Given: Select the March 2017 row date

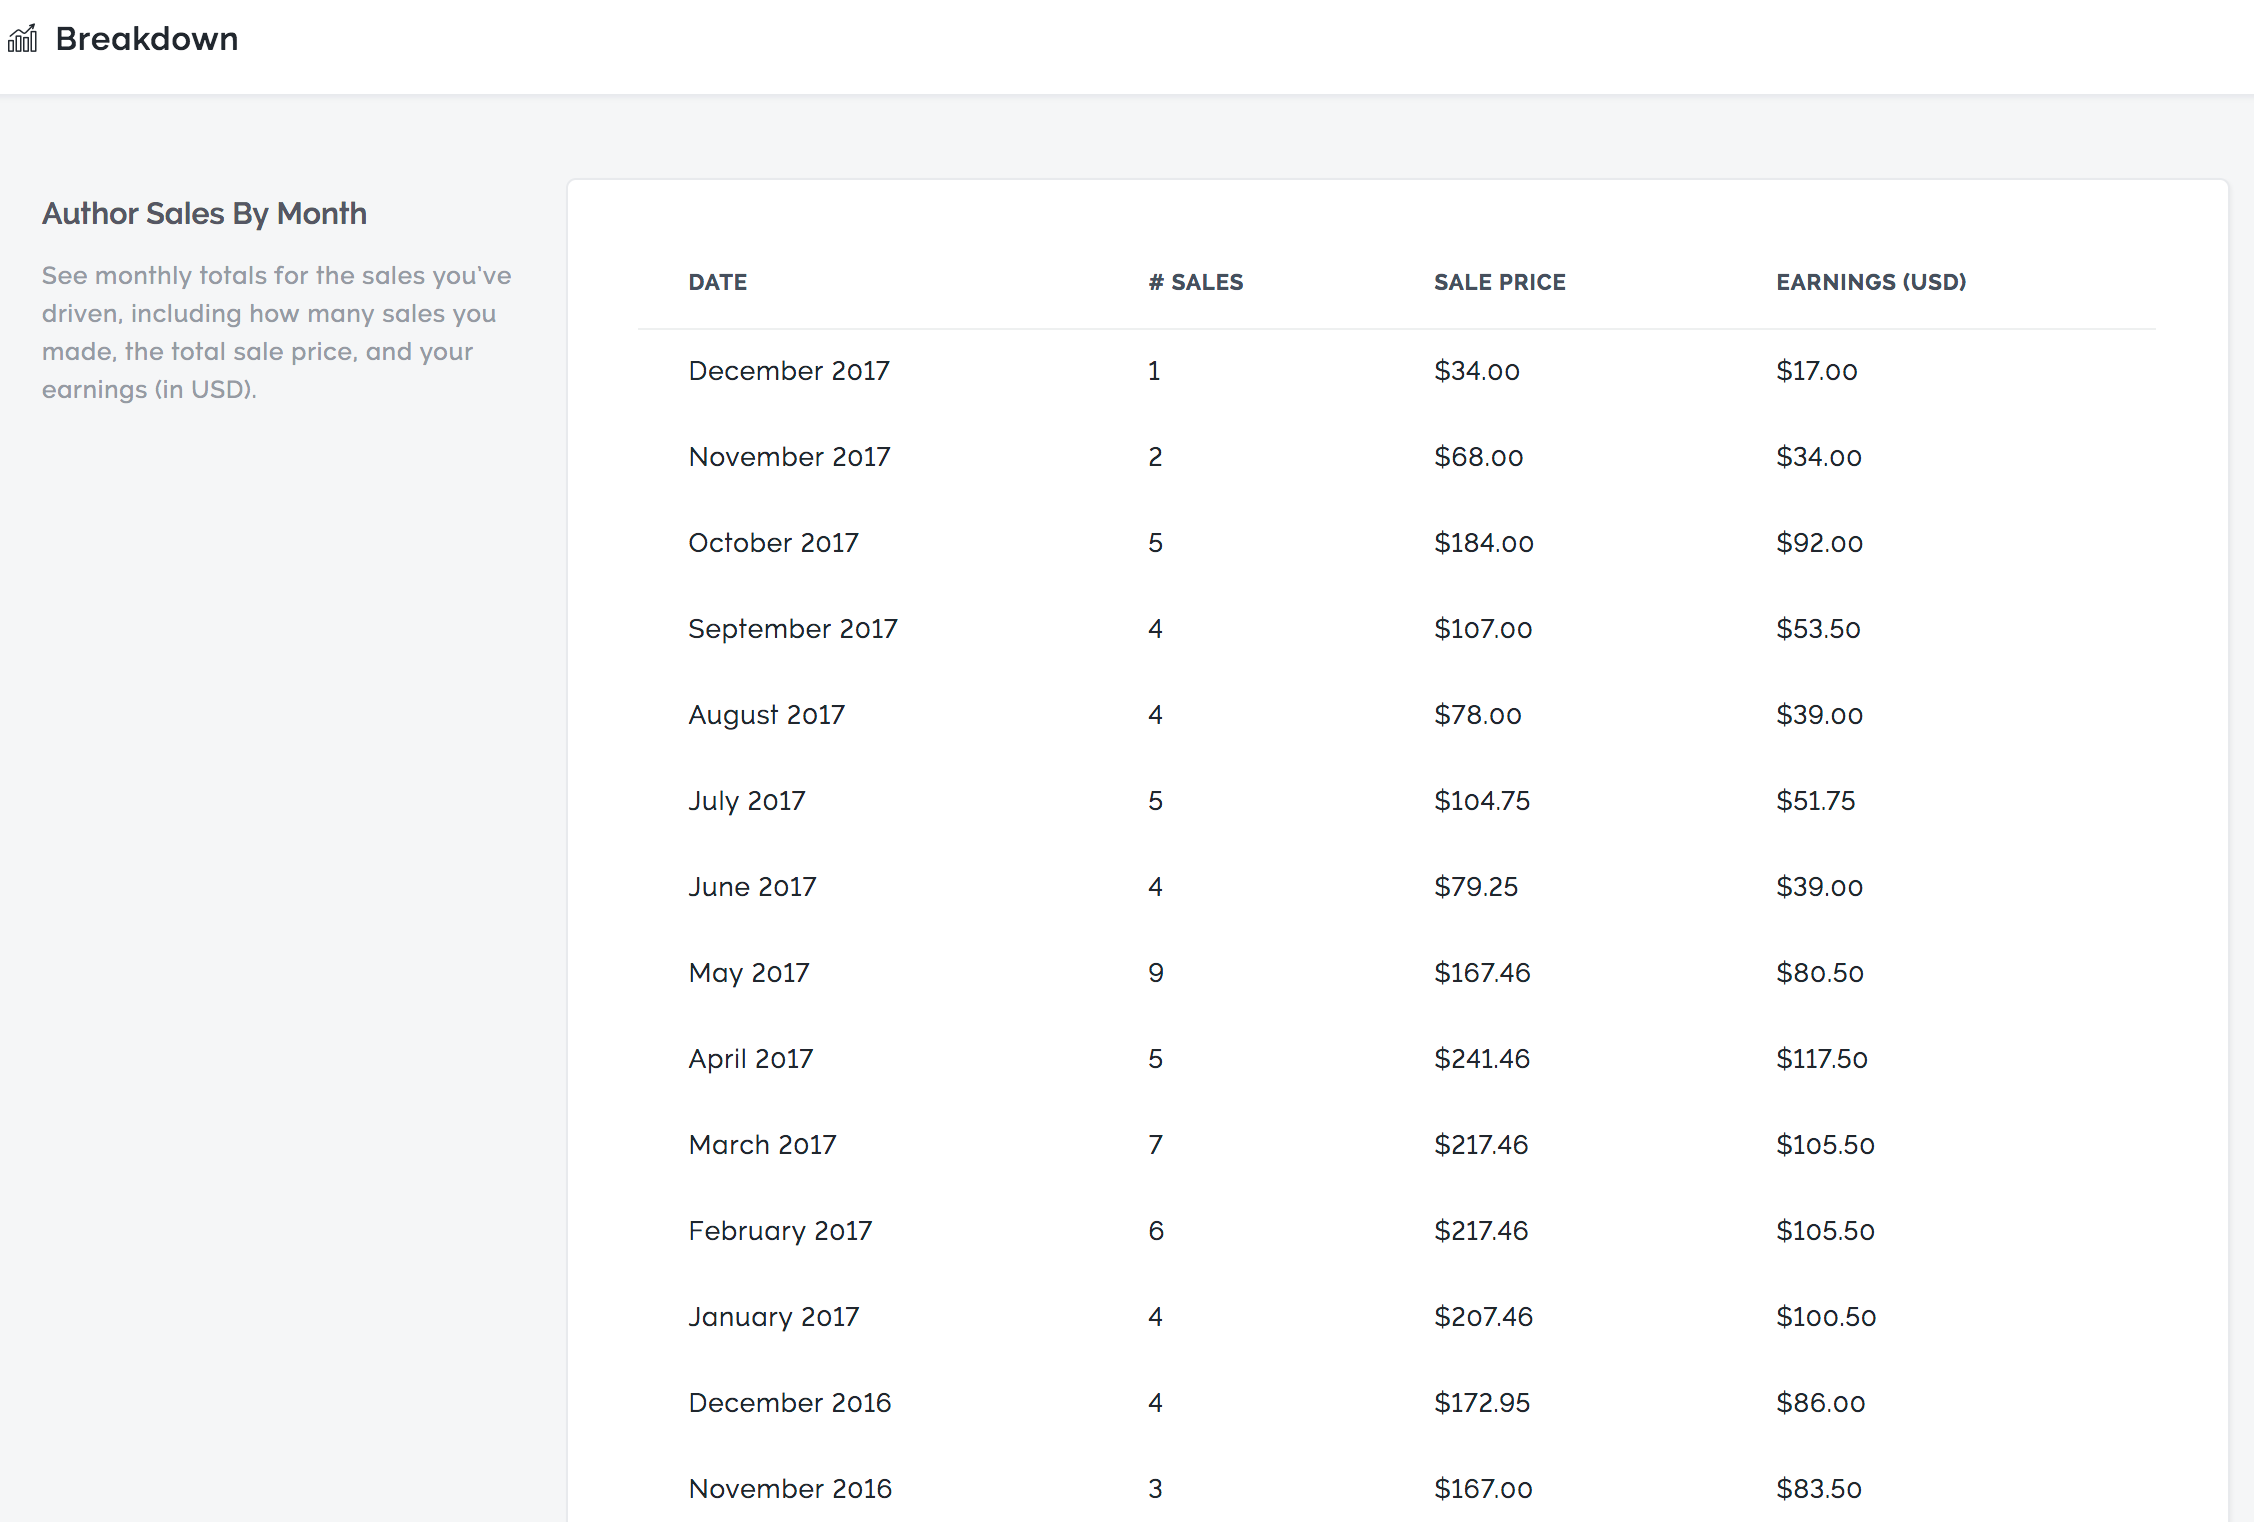Looking at the screenshot, I should (762, 1145).
